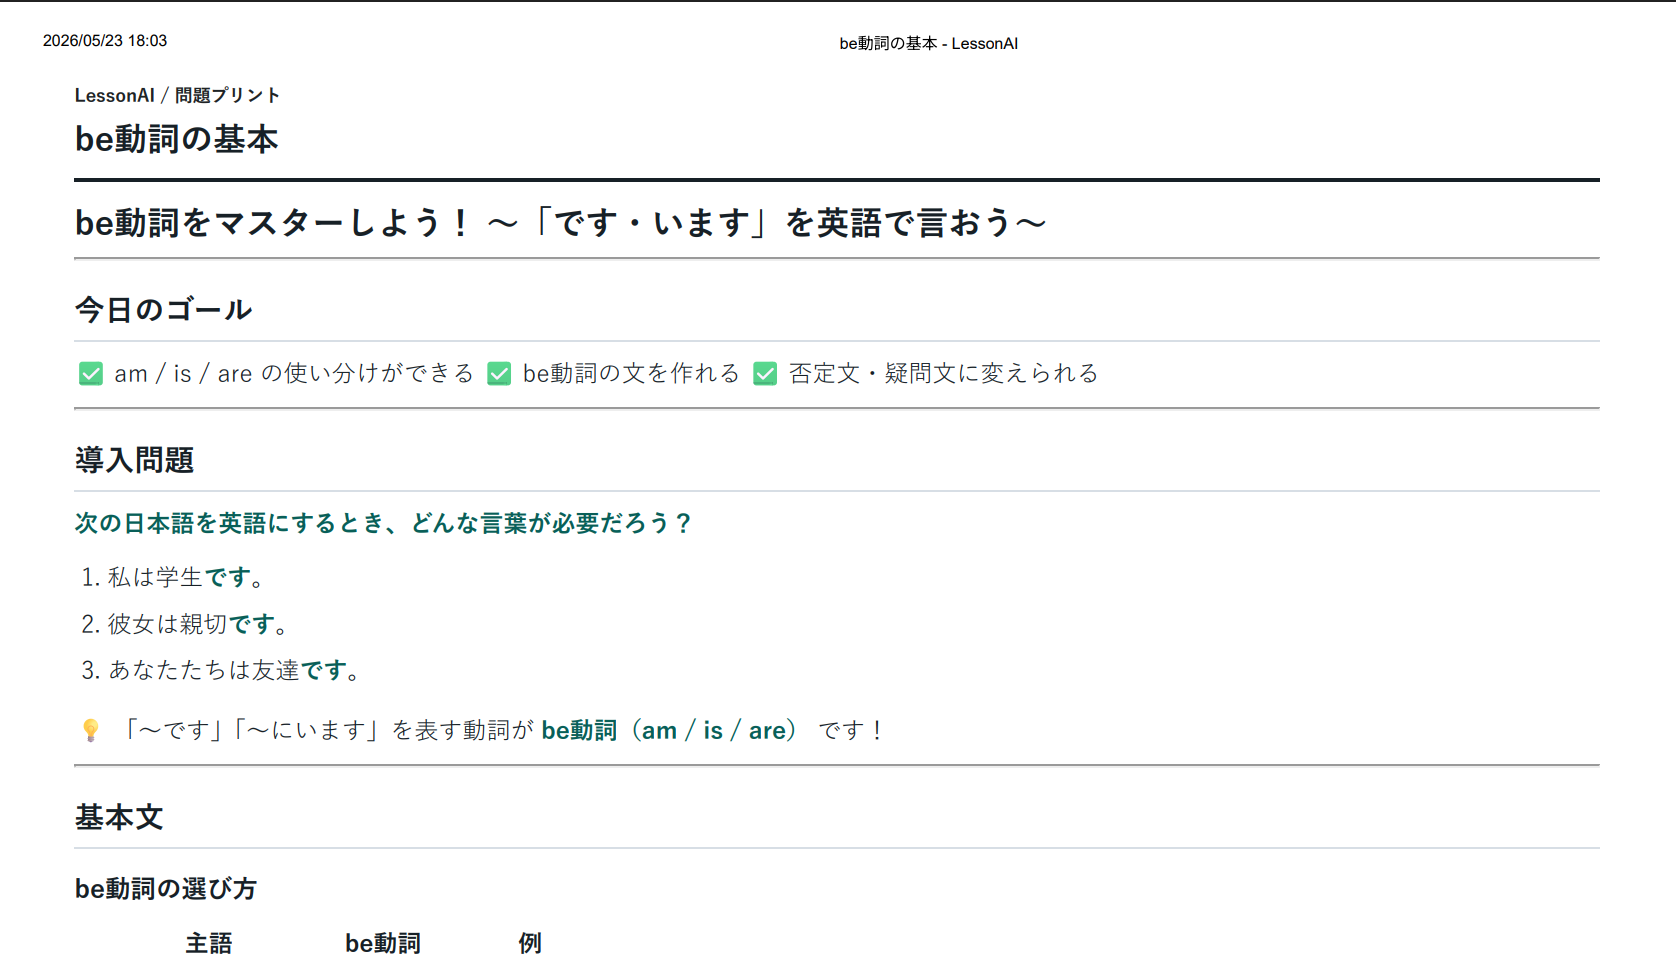
Task: Click the heading 'be動詞をマスターしよう!'
Action: pos(272,222)
